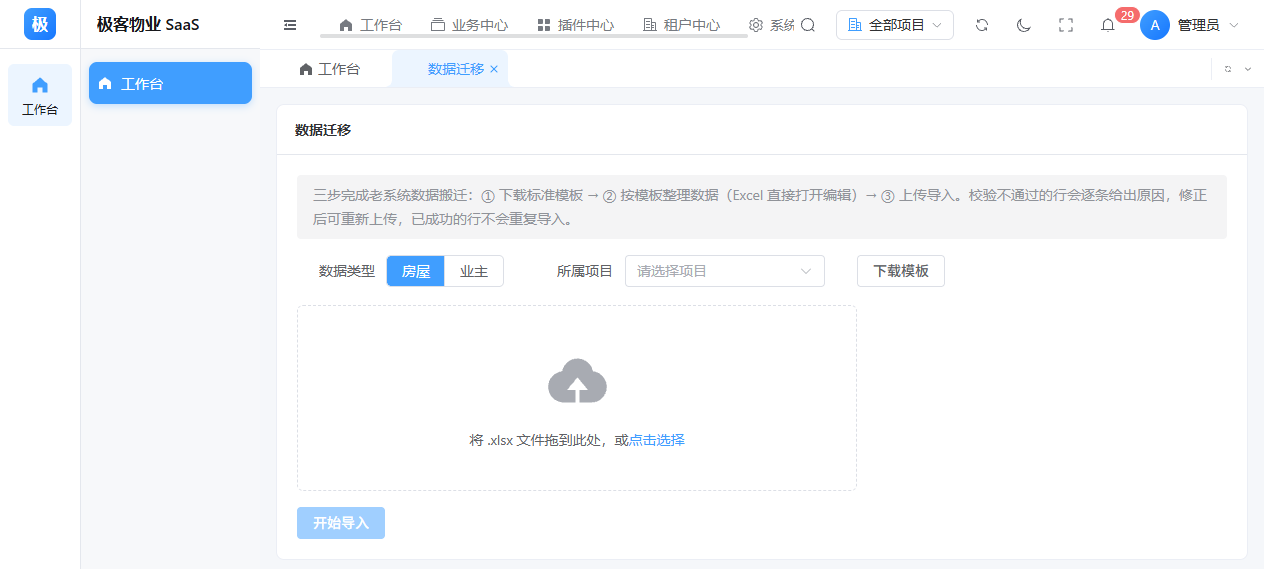Click the cloud upload icon
Screen dimensions: 1264x569
coord(577,381)
